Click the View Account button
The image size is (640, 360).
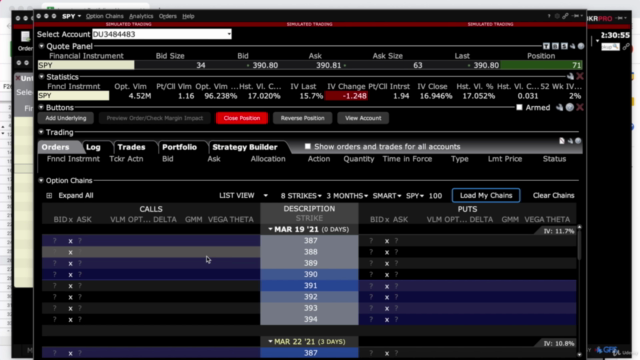point(363,118)
